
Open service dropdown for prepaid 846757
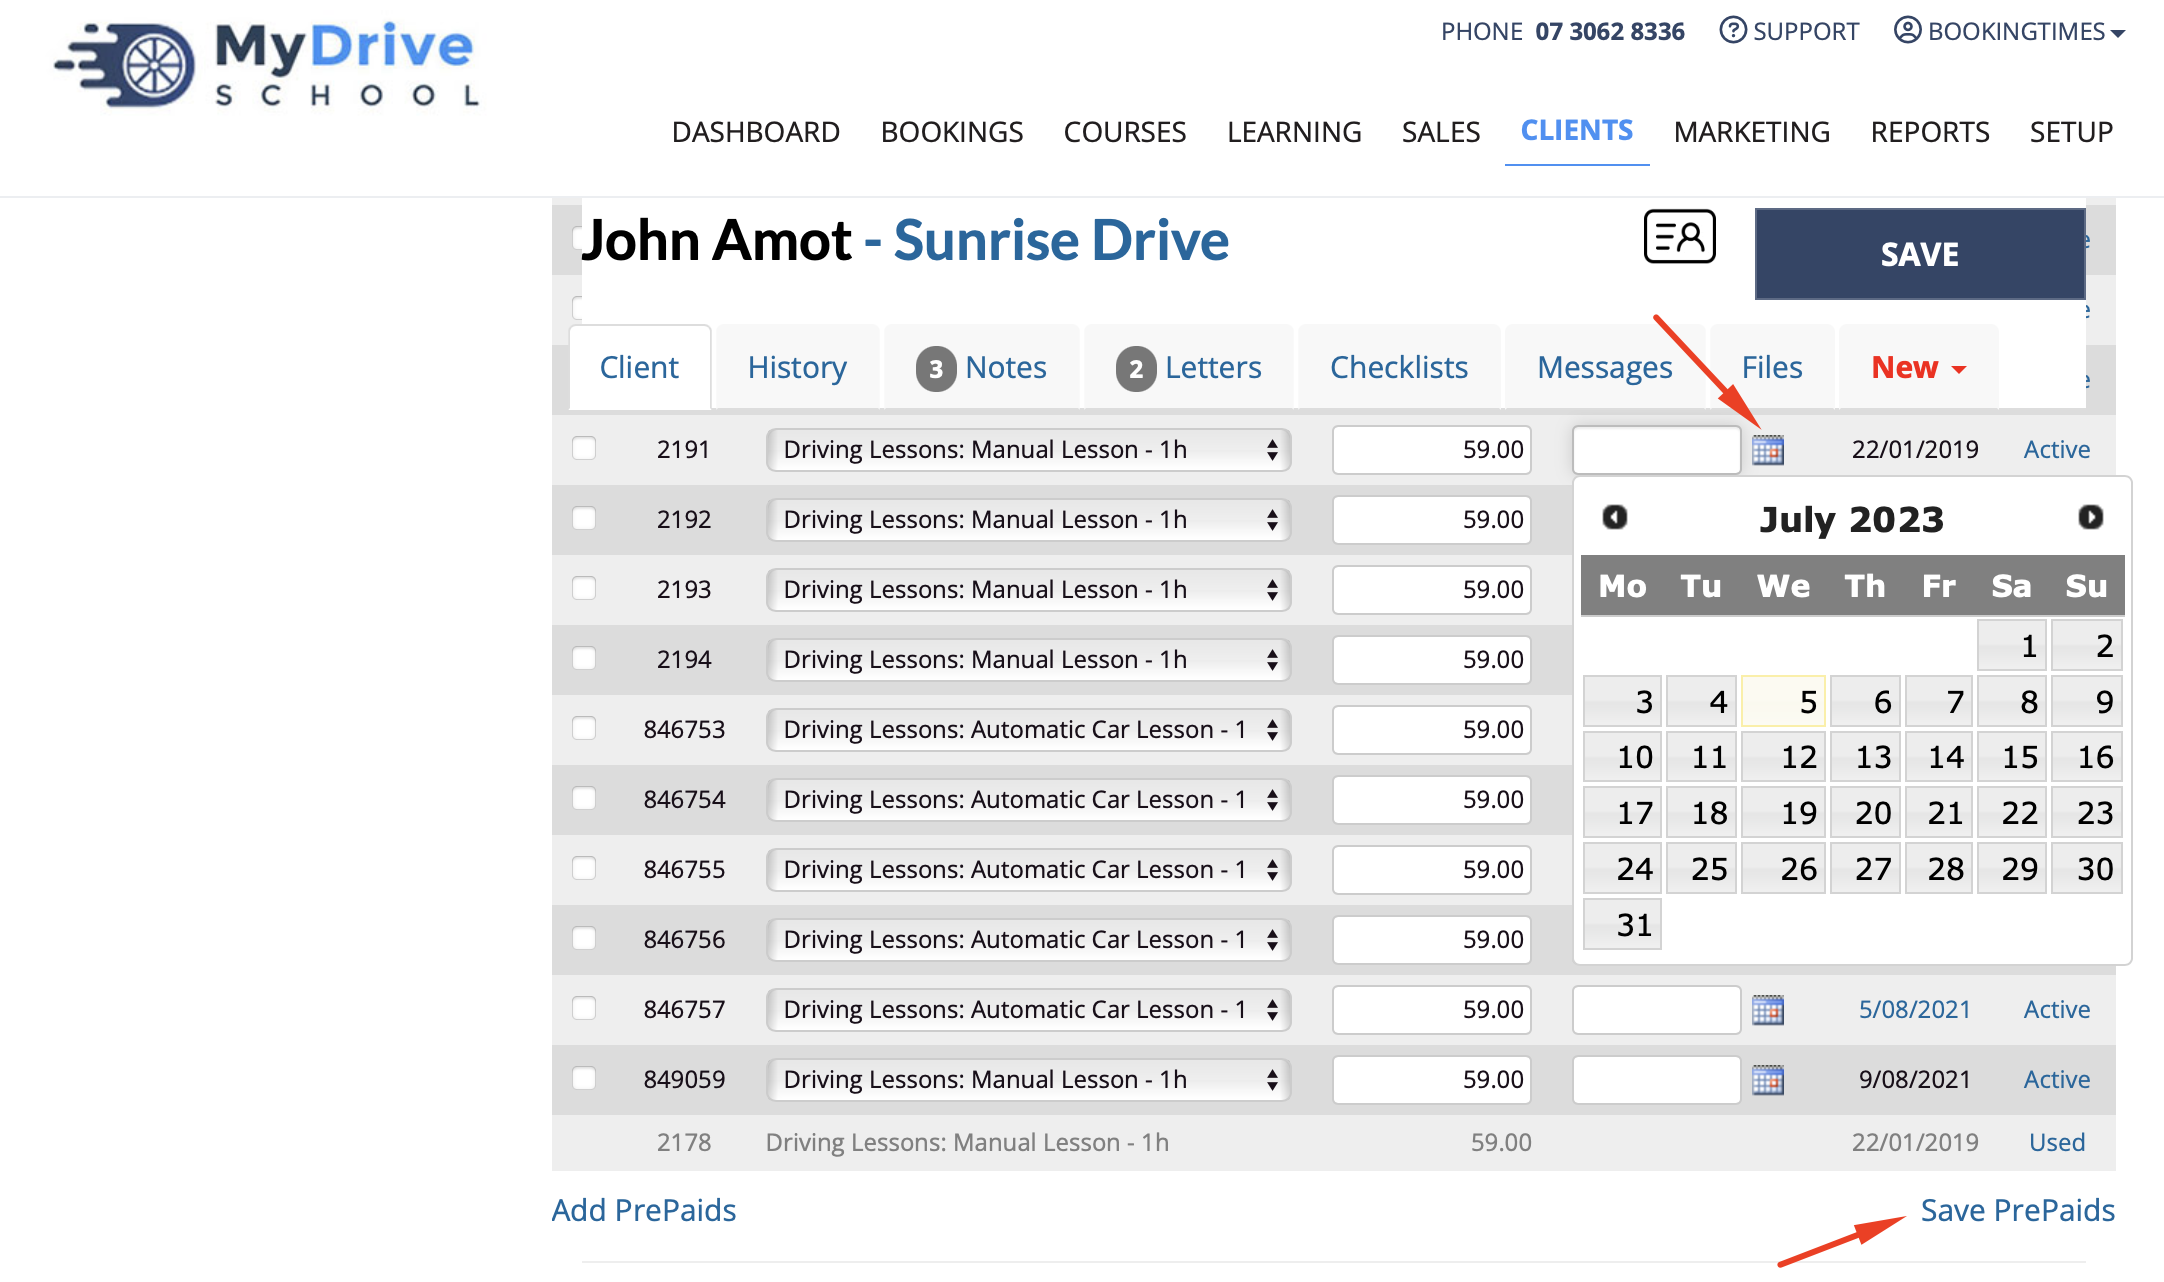(1028, 1010)
